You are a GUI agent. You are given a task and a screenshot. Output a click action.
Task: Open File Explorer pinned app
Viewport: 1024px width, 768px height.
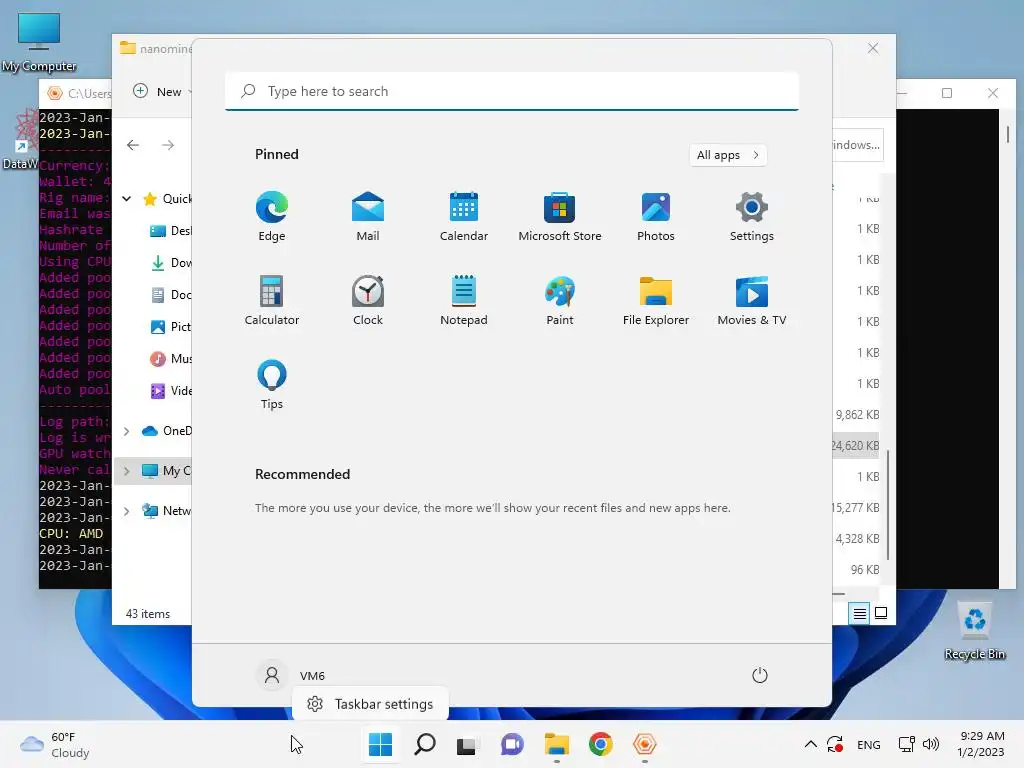pyautogui.click(x=656, y=300)
